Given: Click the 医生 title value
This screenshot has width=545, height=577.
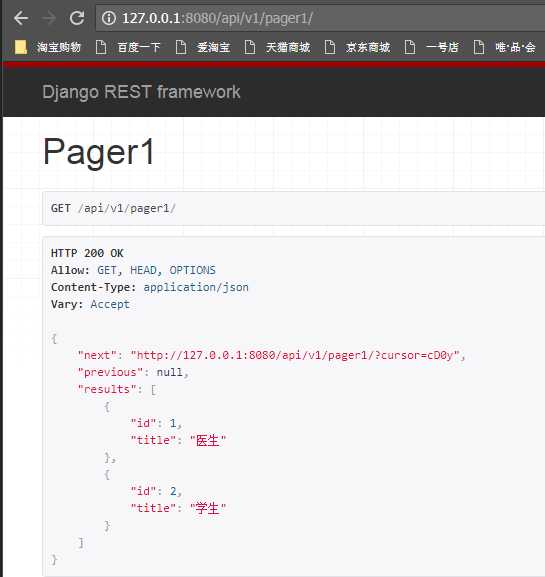Looking at the screenshot, I should click(208, 440).
